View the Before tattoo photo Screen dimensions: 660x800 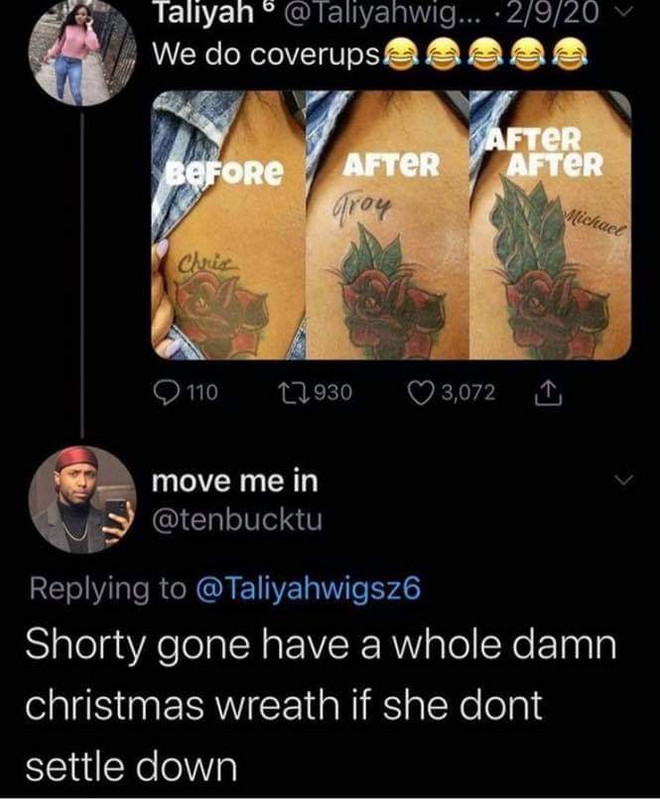229,224
